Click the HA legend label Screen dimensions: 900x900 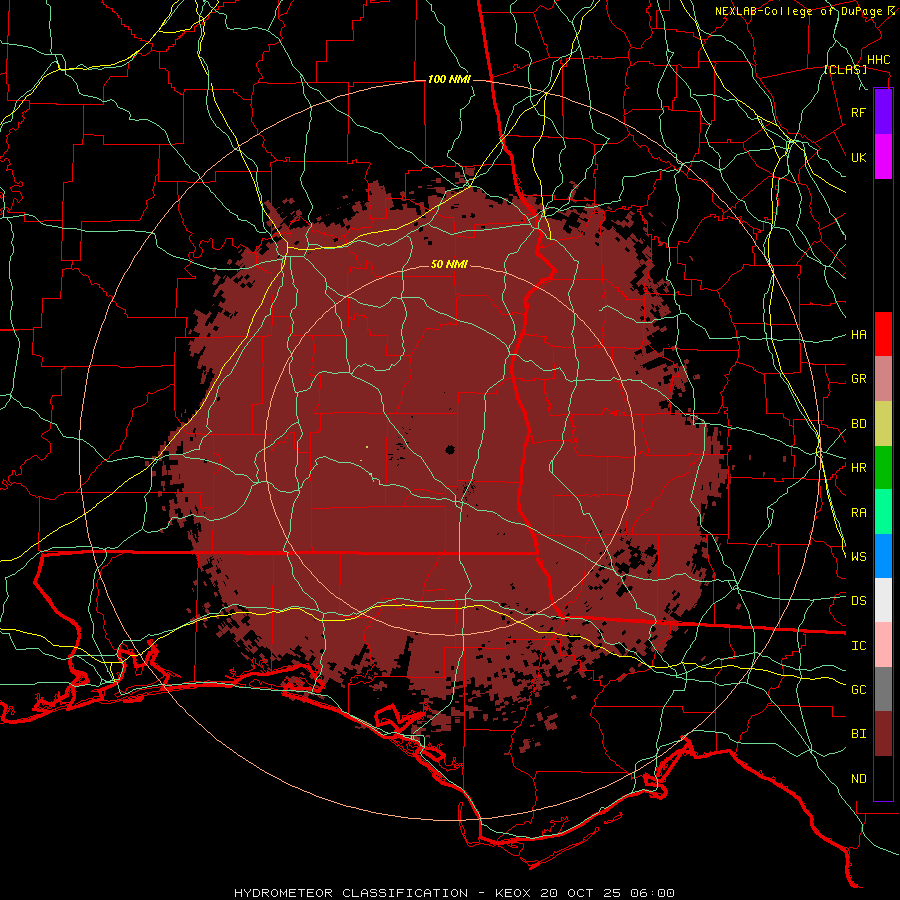tap(859, 335)
